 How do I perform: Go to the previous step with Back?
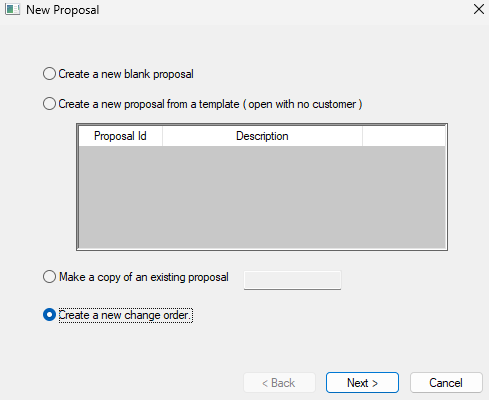pyautogui.click(x=279, y=383)
